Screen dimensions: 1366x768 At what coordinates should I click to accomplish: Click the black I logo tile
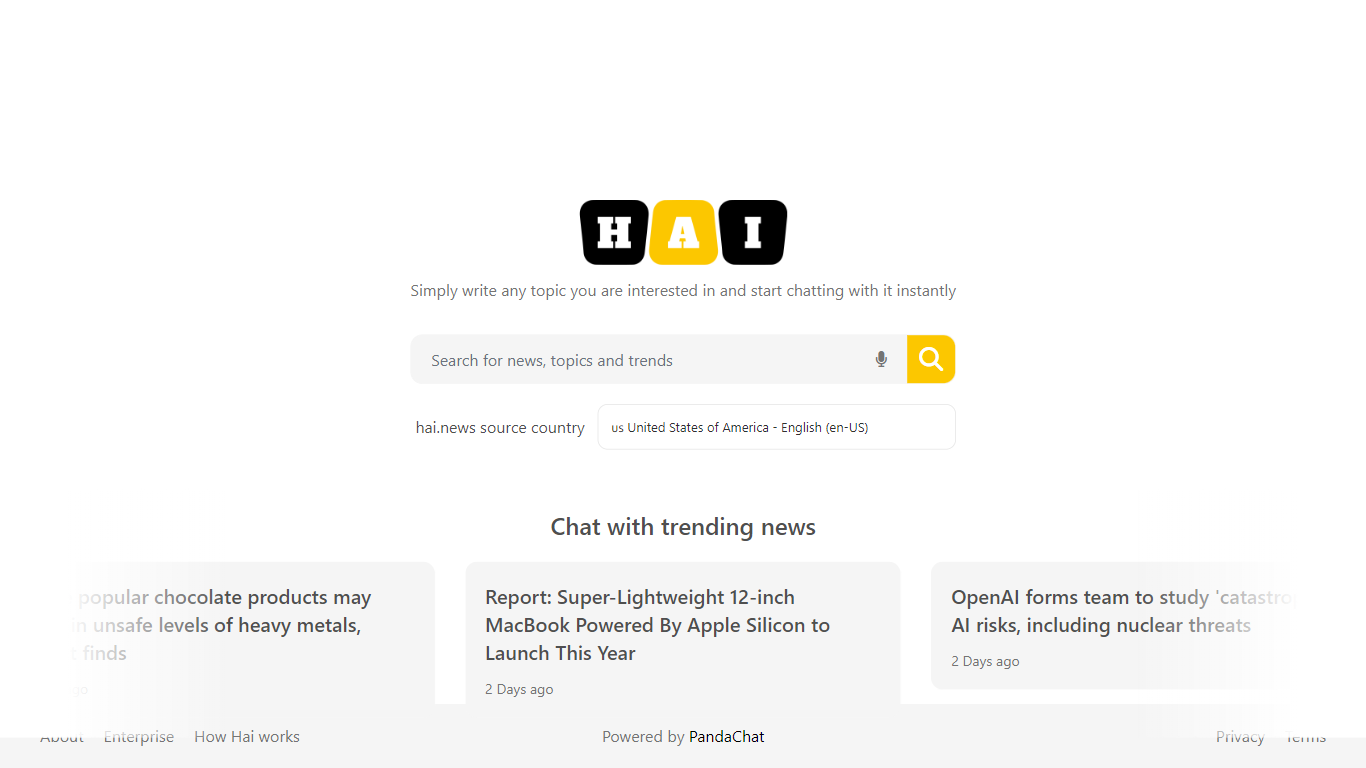point(753,233)
